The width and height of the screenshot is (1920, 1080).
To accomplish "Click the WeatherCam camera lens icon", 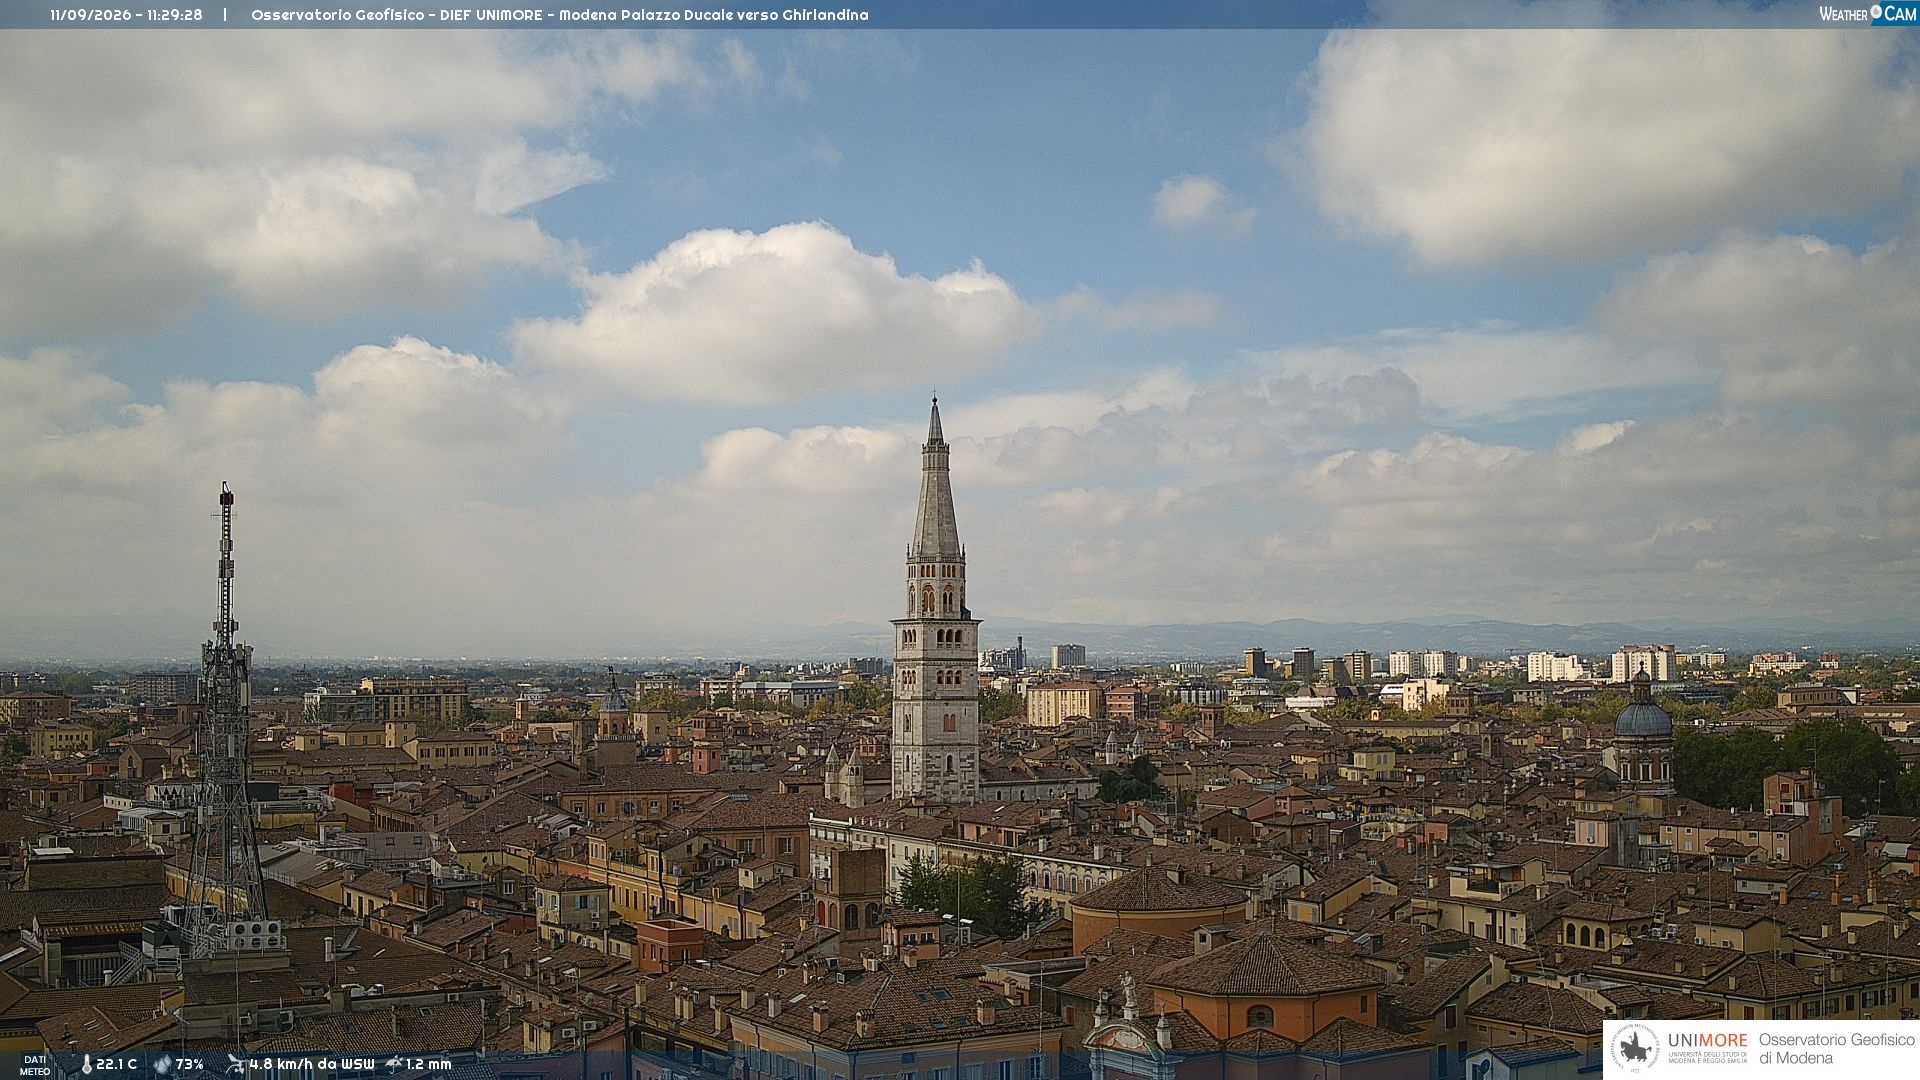I will click(1876, 12).
